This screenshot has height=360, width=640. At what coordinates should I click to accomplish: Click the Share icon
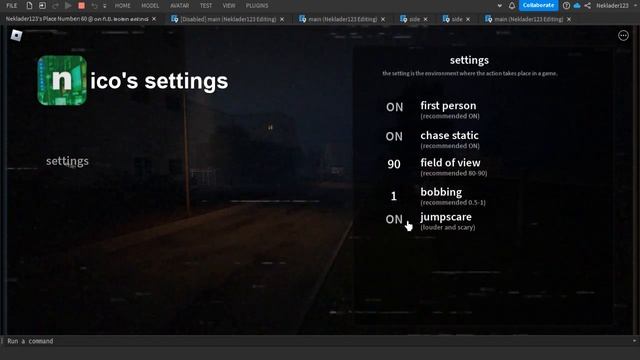(x=587, y=6)
